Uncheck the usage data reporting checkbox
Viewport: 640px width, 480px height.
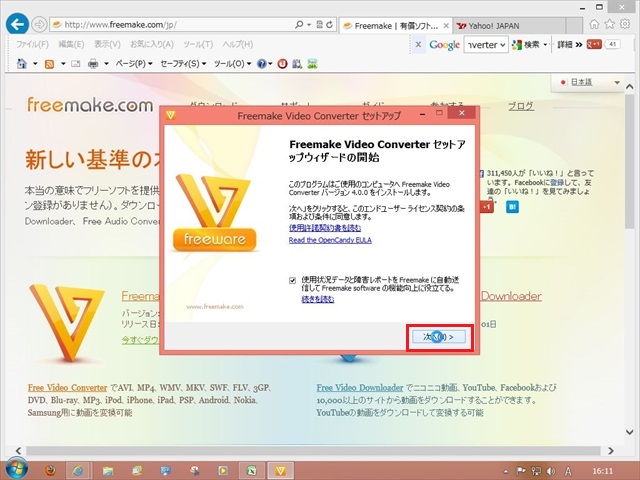click(292, 280)
